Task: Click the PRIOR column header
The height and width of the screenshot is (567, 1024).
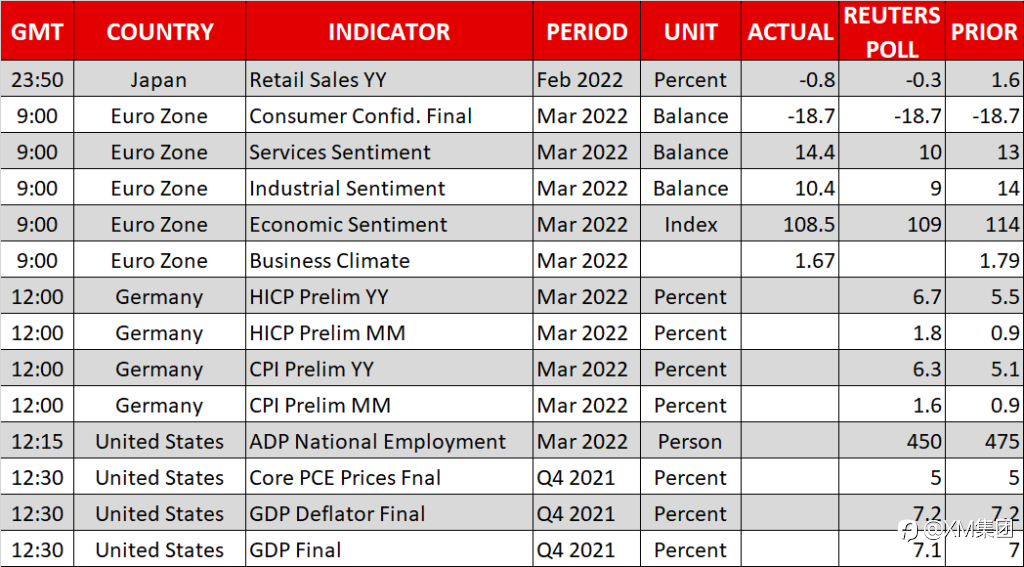Action: [984, 31]
